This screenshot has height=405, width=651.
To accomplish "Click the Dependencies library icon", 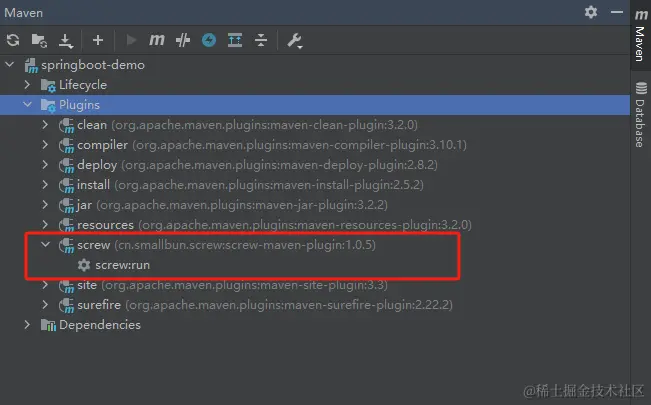I will click(48, 325).
